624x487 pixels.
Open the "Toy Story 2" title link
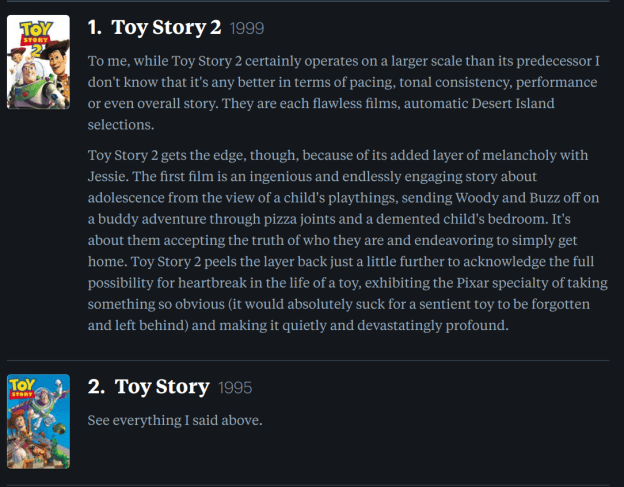166,27
